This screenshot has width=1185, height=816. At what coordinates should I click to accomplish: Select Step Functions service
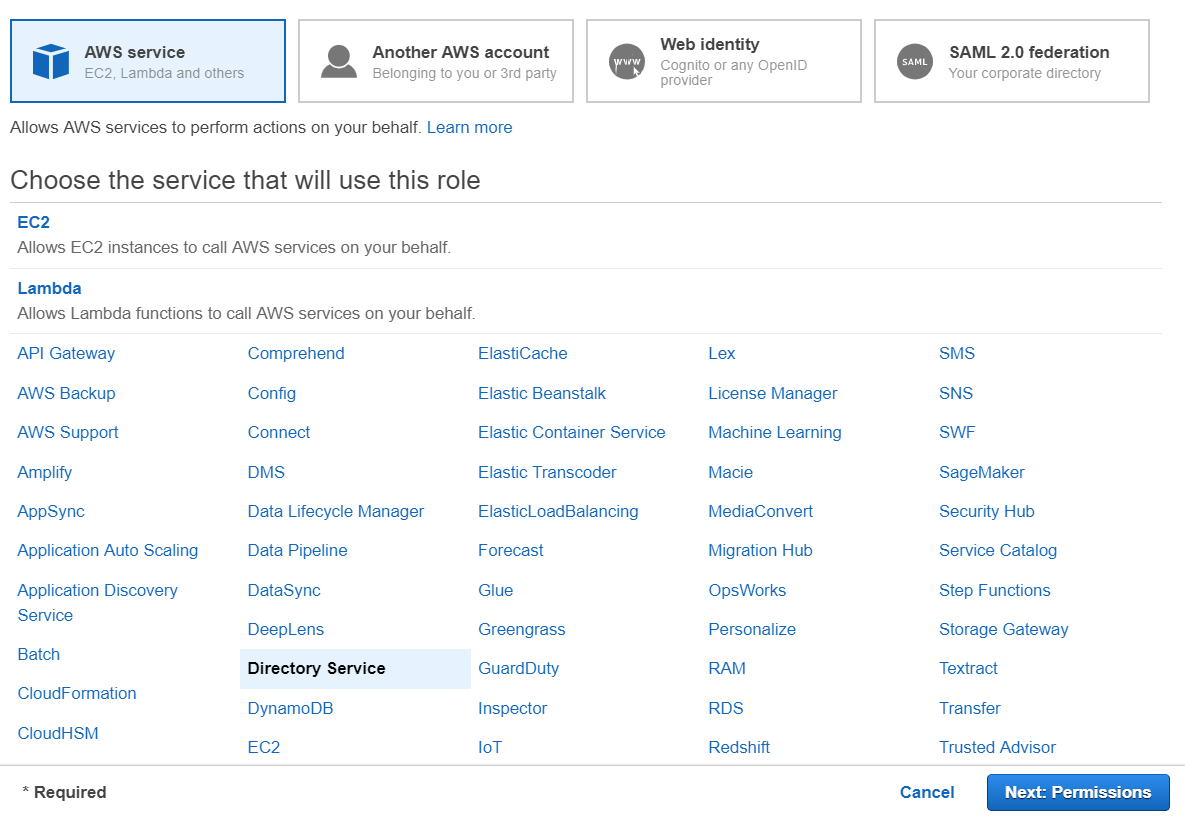(x=994, y=590)
